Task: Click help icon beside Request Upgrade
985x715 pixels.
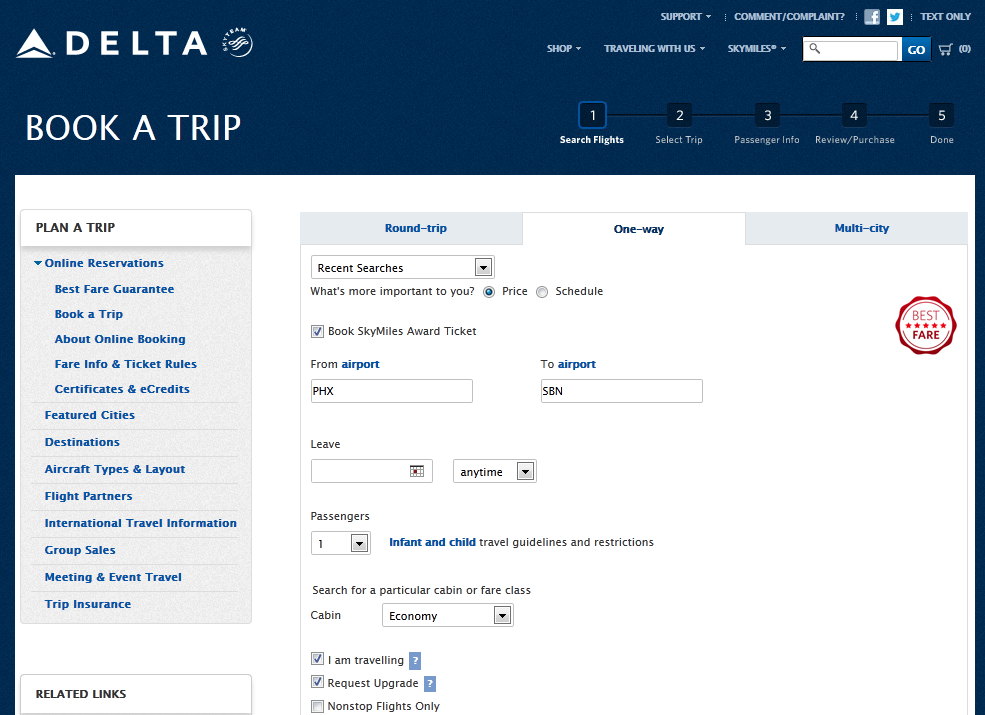Action: click(x=430, y=684)
